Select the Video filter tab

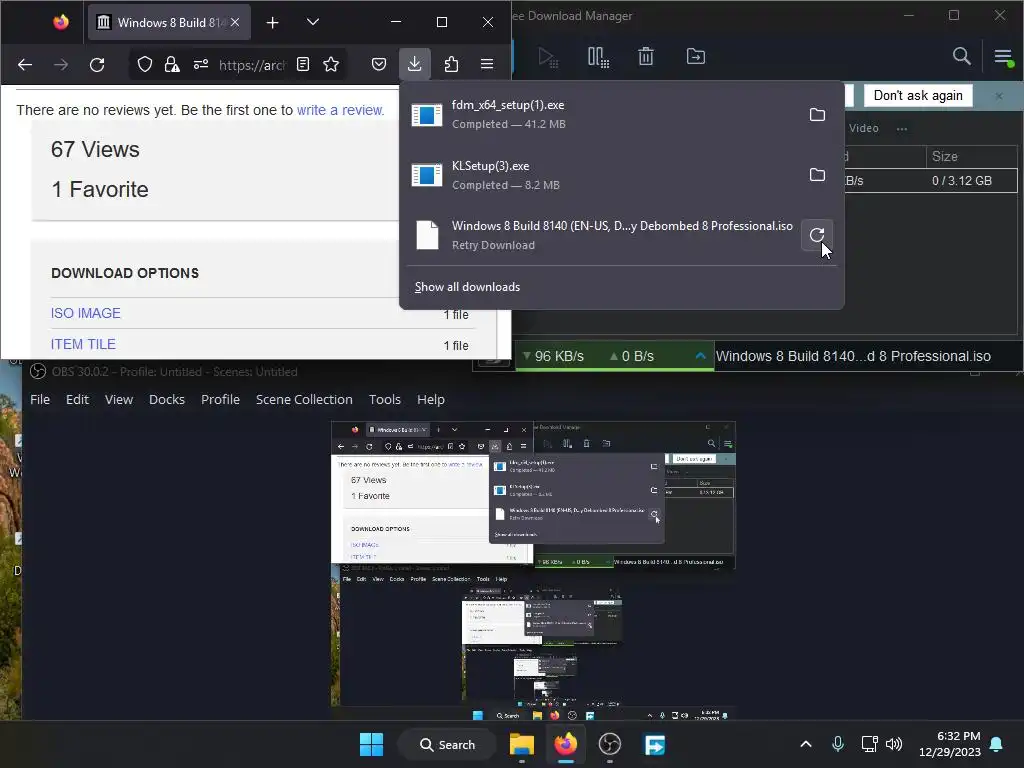(863, 128)
